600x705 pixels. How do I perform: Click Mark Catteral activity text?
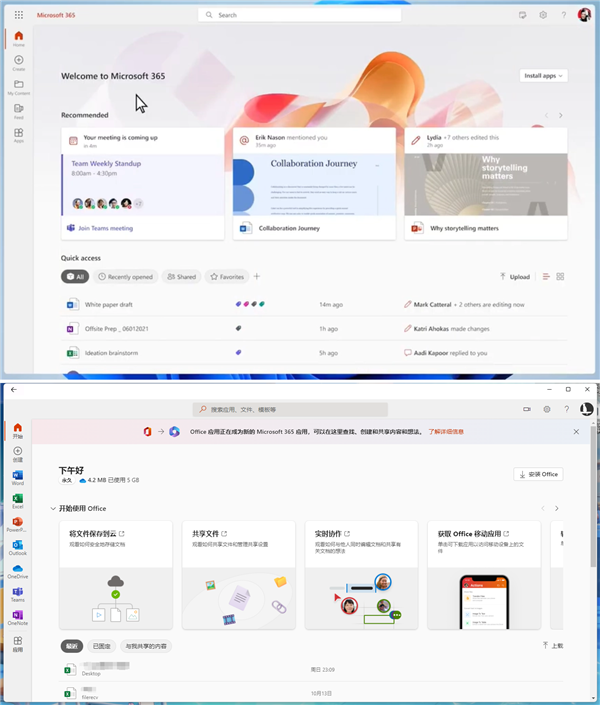[x=469, y=304]
